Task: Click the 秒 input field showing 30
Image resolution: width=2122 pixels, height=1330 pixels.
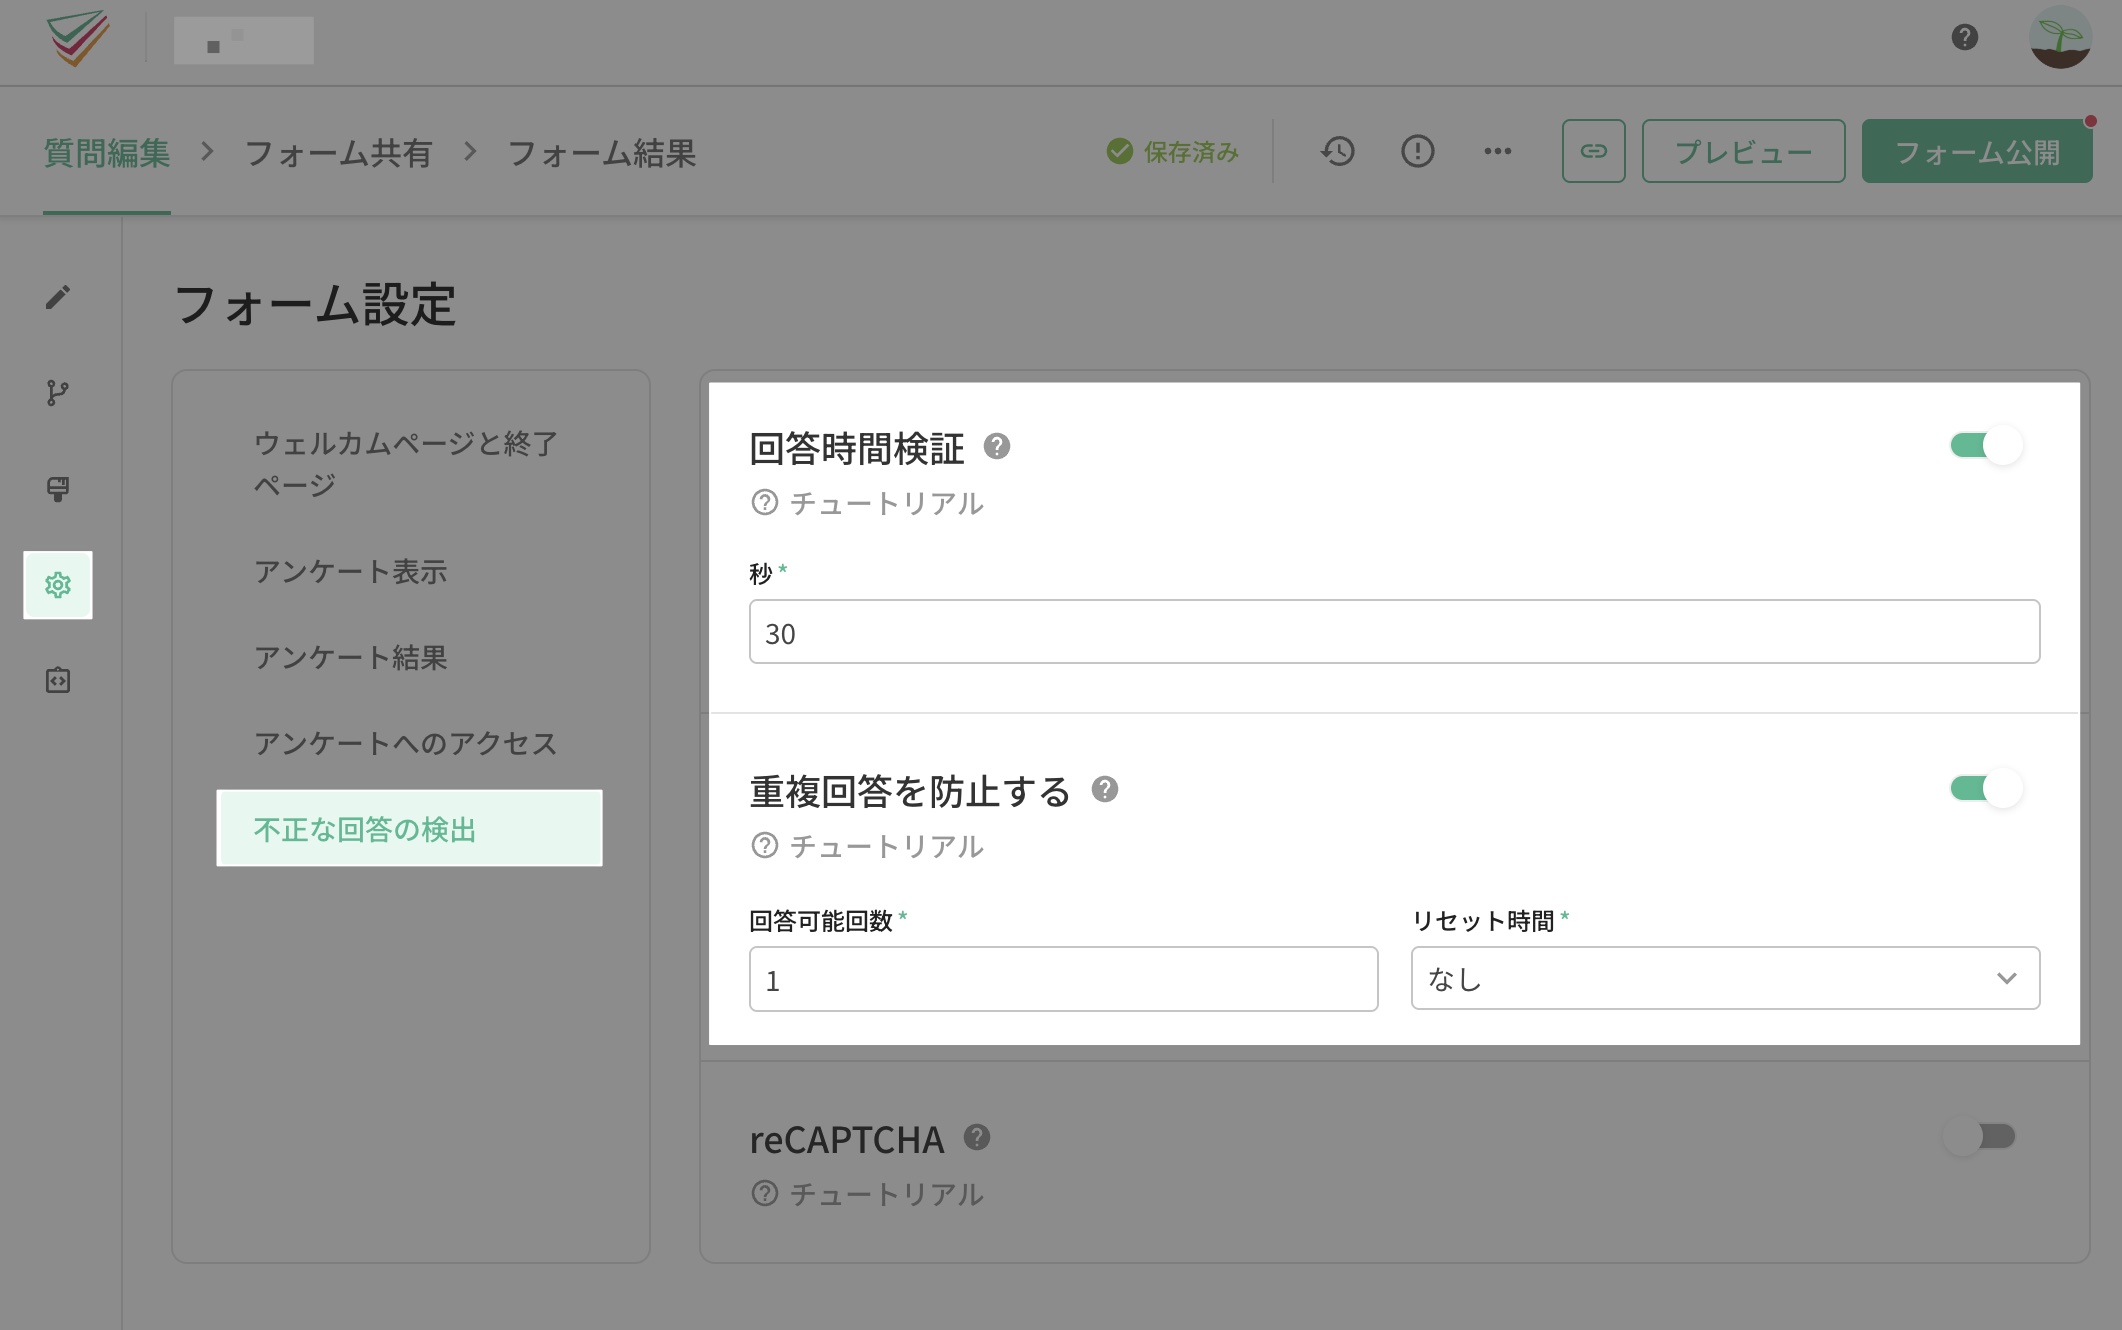Action: click(1394, 632)
